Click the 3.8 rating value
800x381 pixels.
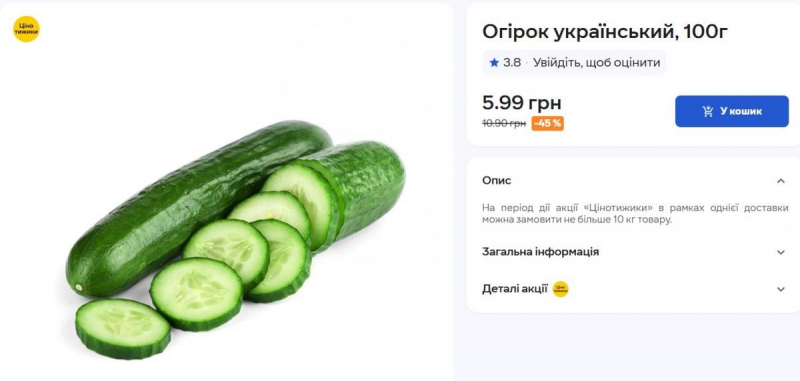[512, 63]
